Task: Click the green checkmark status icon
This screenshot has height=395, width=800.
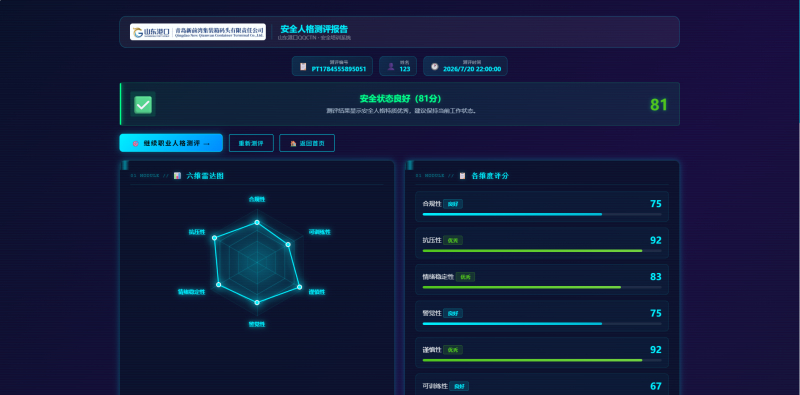Action: pos(143,104)
